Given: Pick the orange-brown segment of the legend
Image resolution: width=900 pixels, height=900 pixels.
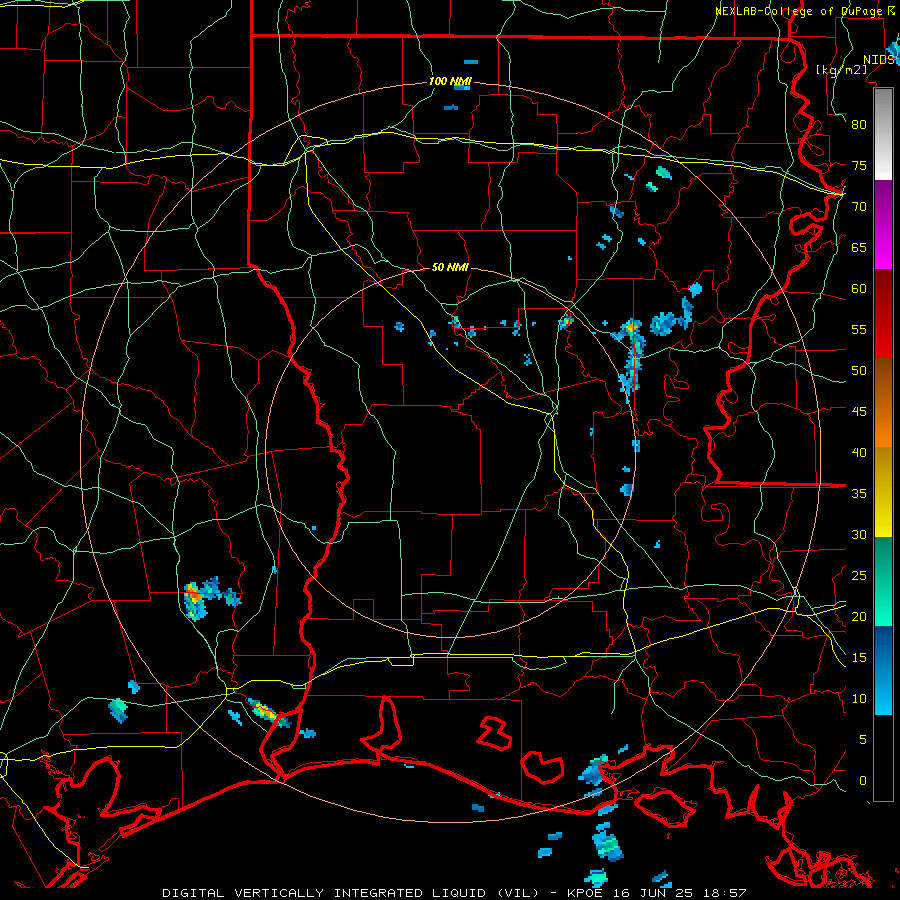Looking at the screenshot, I should tap(883, 403).
